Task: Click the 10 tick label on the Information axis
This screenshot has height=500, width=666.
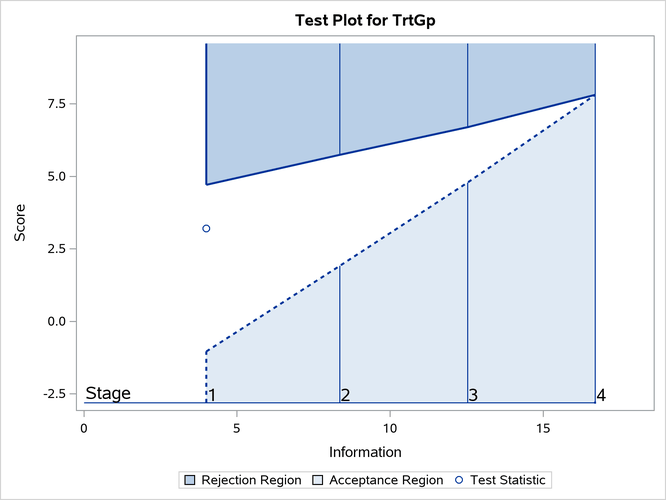Action: tap(389, 428)
